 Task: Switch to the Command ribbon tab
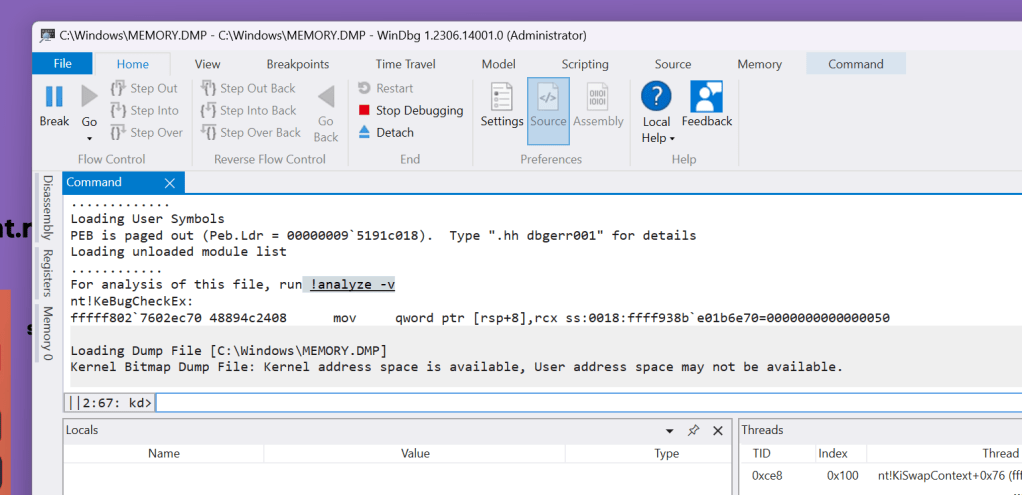tap(856, 64)
